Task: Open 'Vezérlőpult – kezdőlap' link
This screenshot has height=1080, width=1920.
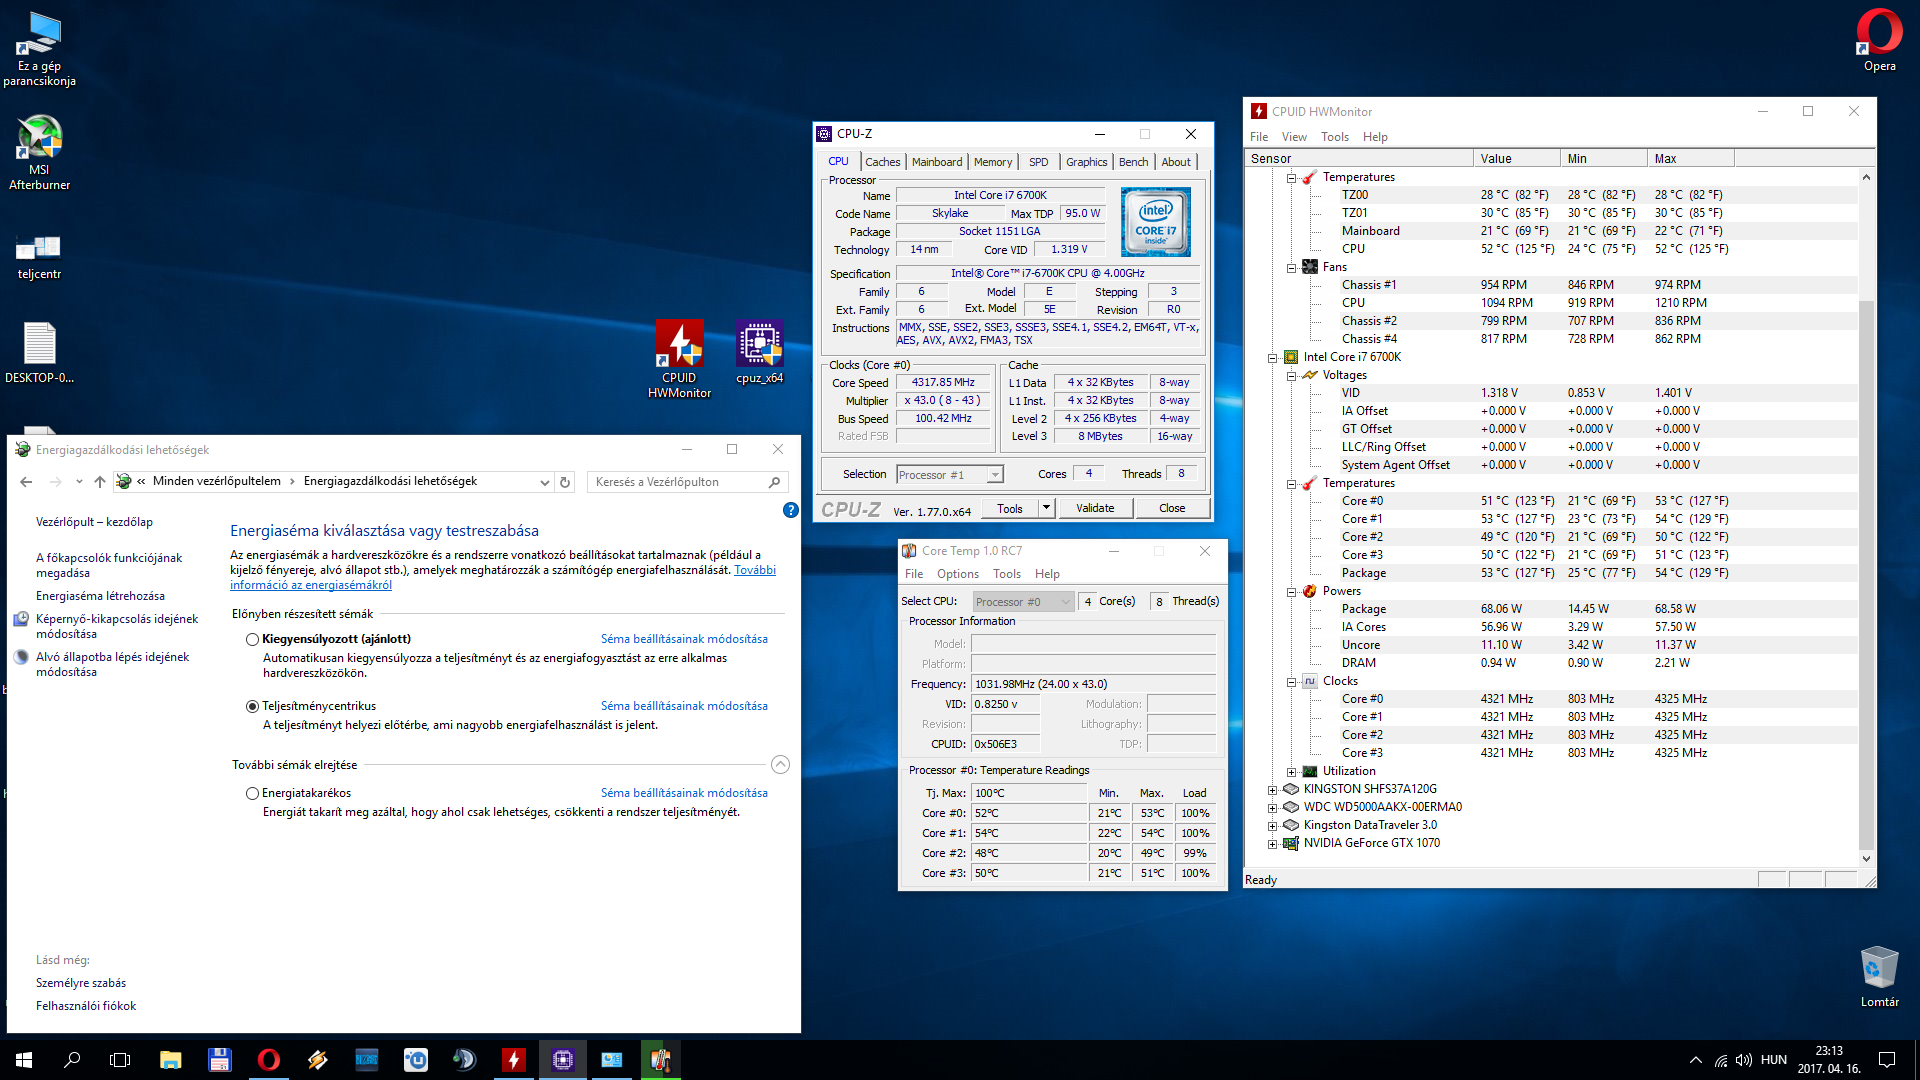Action: (94, 522)
